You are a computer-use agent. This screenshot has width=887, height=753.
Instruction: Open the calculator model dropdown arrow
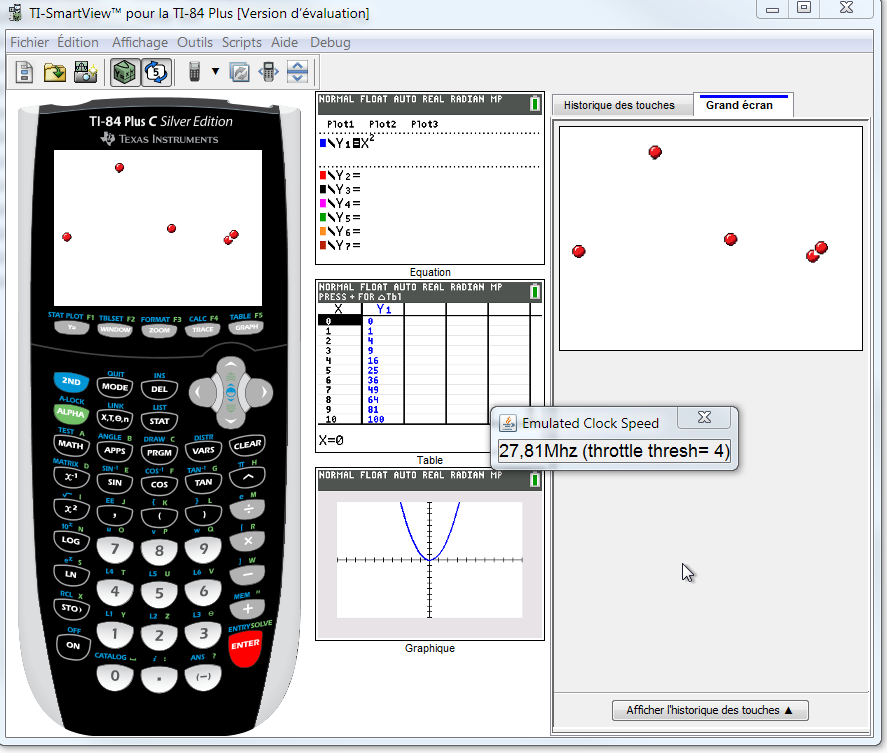216,71
